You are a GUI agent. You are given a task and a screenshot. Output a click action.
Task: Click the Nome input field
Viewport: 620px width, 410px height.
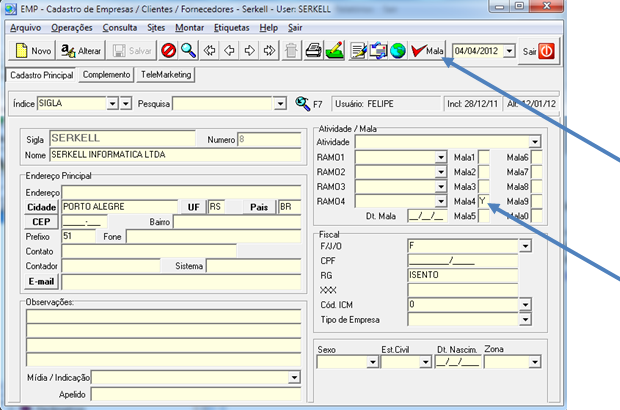click(x=175, y=155)
